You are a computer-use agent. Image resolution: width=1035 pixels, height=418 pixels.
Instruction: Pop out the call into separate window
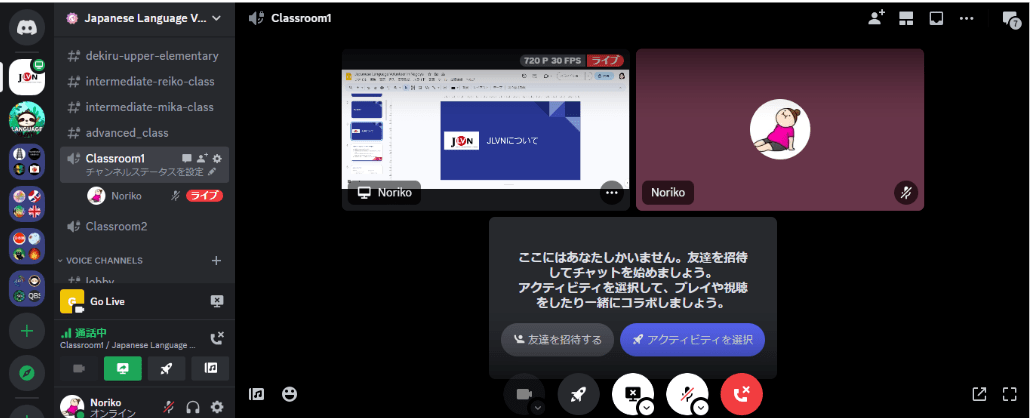pos(979,394)
